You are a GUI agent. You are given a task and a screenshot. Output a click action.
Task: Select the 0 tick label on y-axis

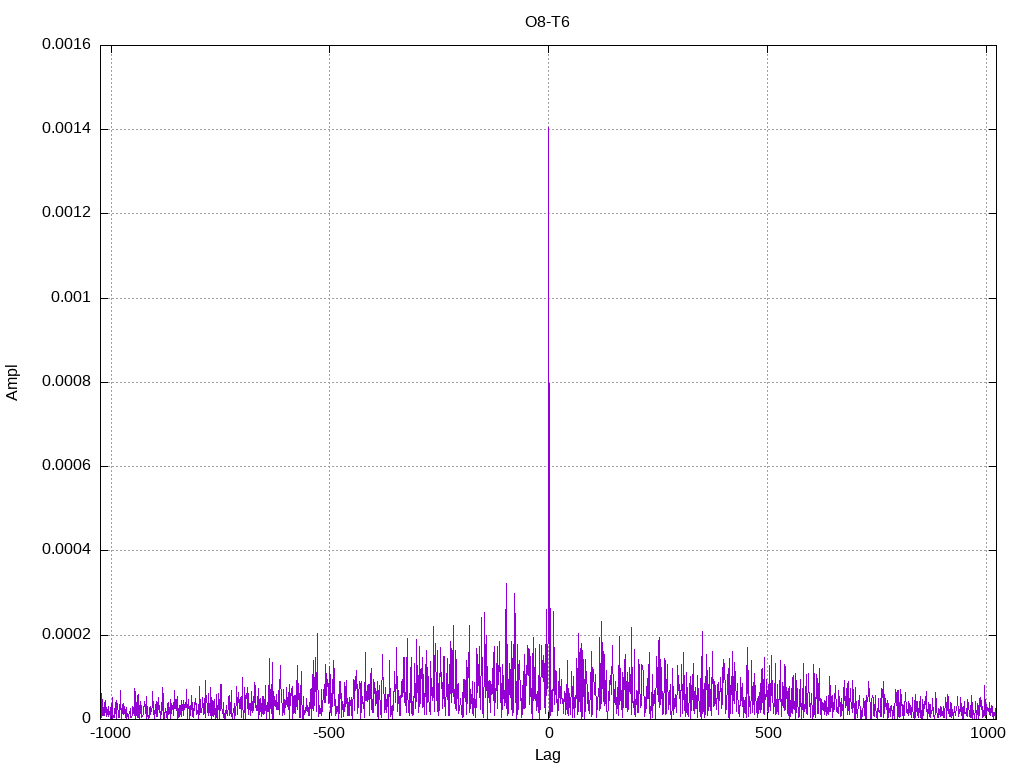(86, 718)
